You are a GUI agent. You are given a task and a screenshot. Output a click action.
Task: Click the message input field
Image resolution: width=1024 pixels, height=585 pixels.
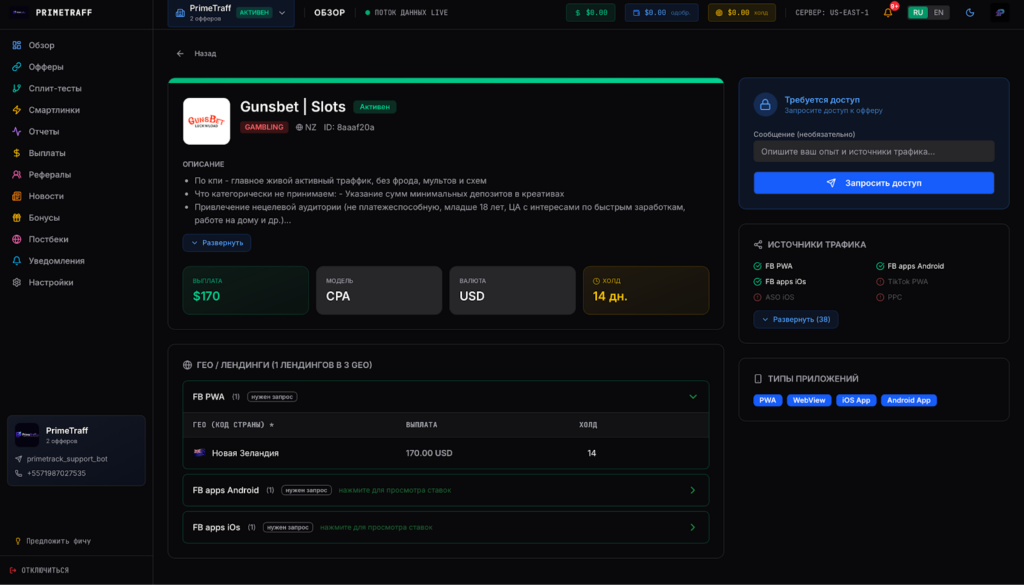874,151
